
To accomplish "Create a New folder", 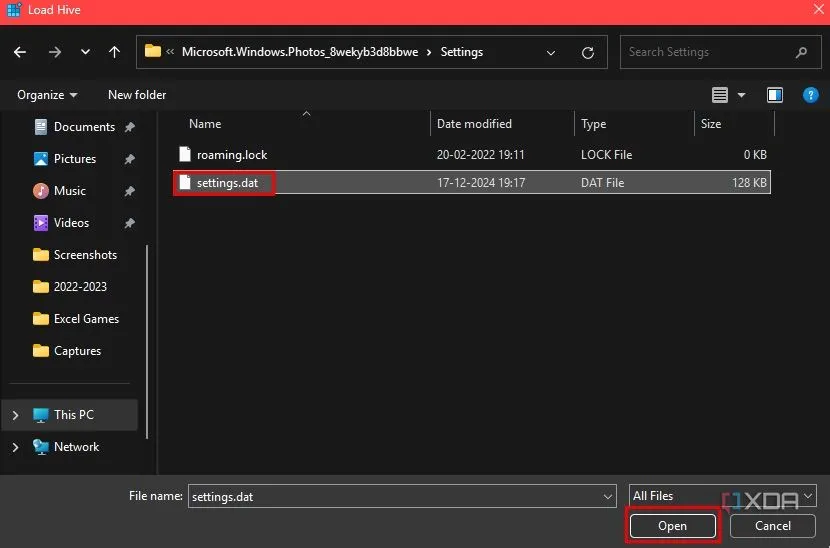I will [x=137, y=95].
